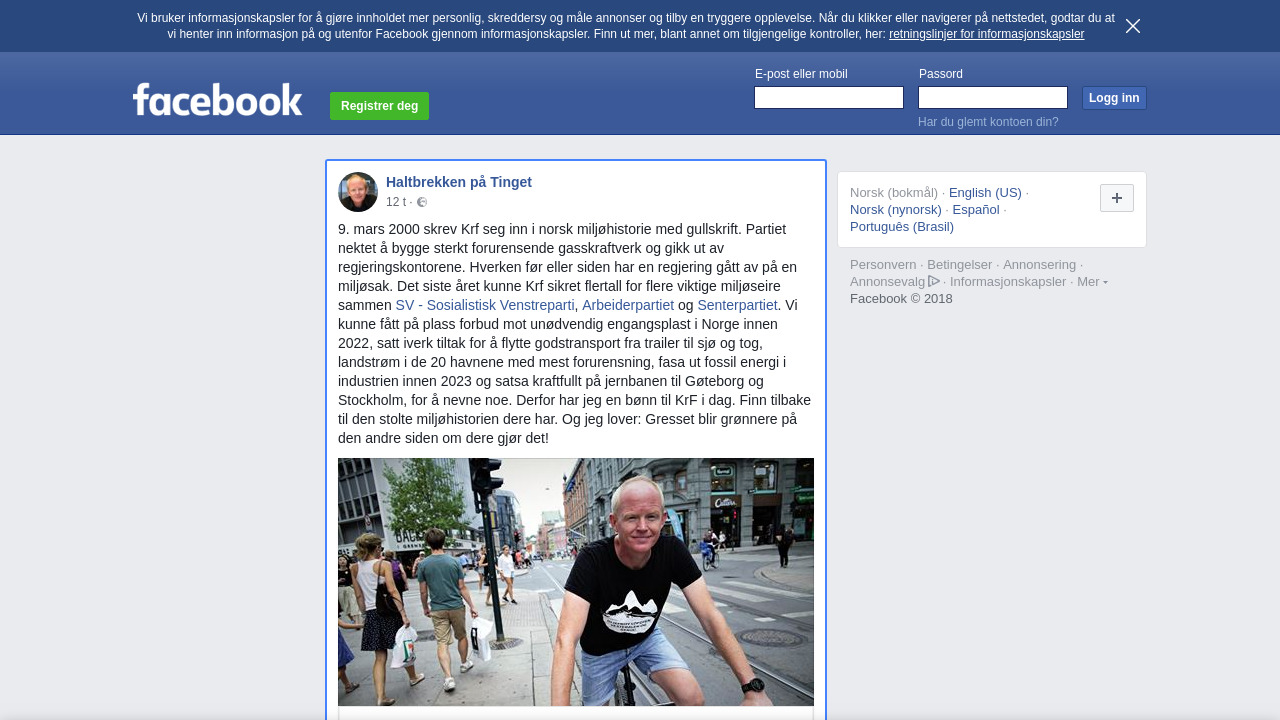Click the Logg inn button
The width and height of the screenshot is (1280, 720).
(1114, 98)
